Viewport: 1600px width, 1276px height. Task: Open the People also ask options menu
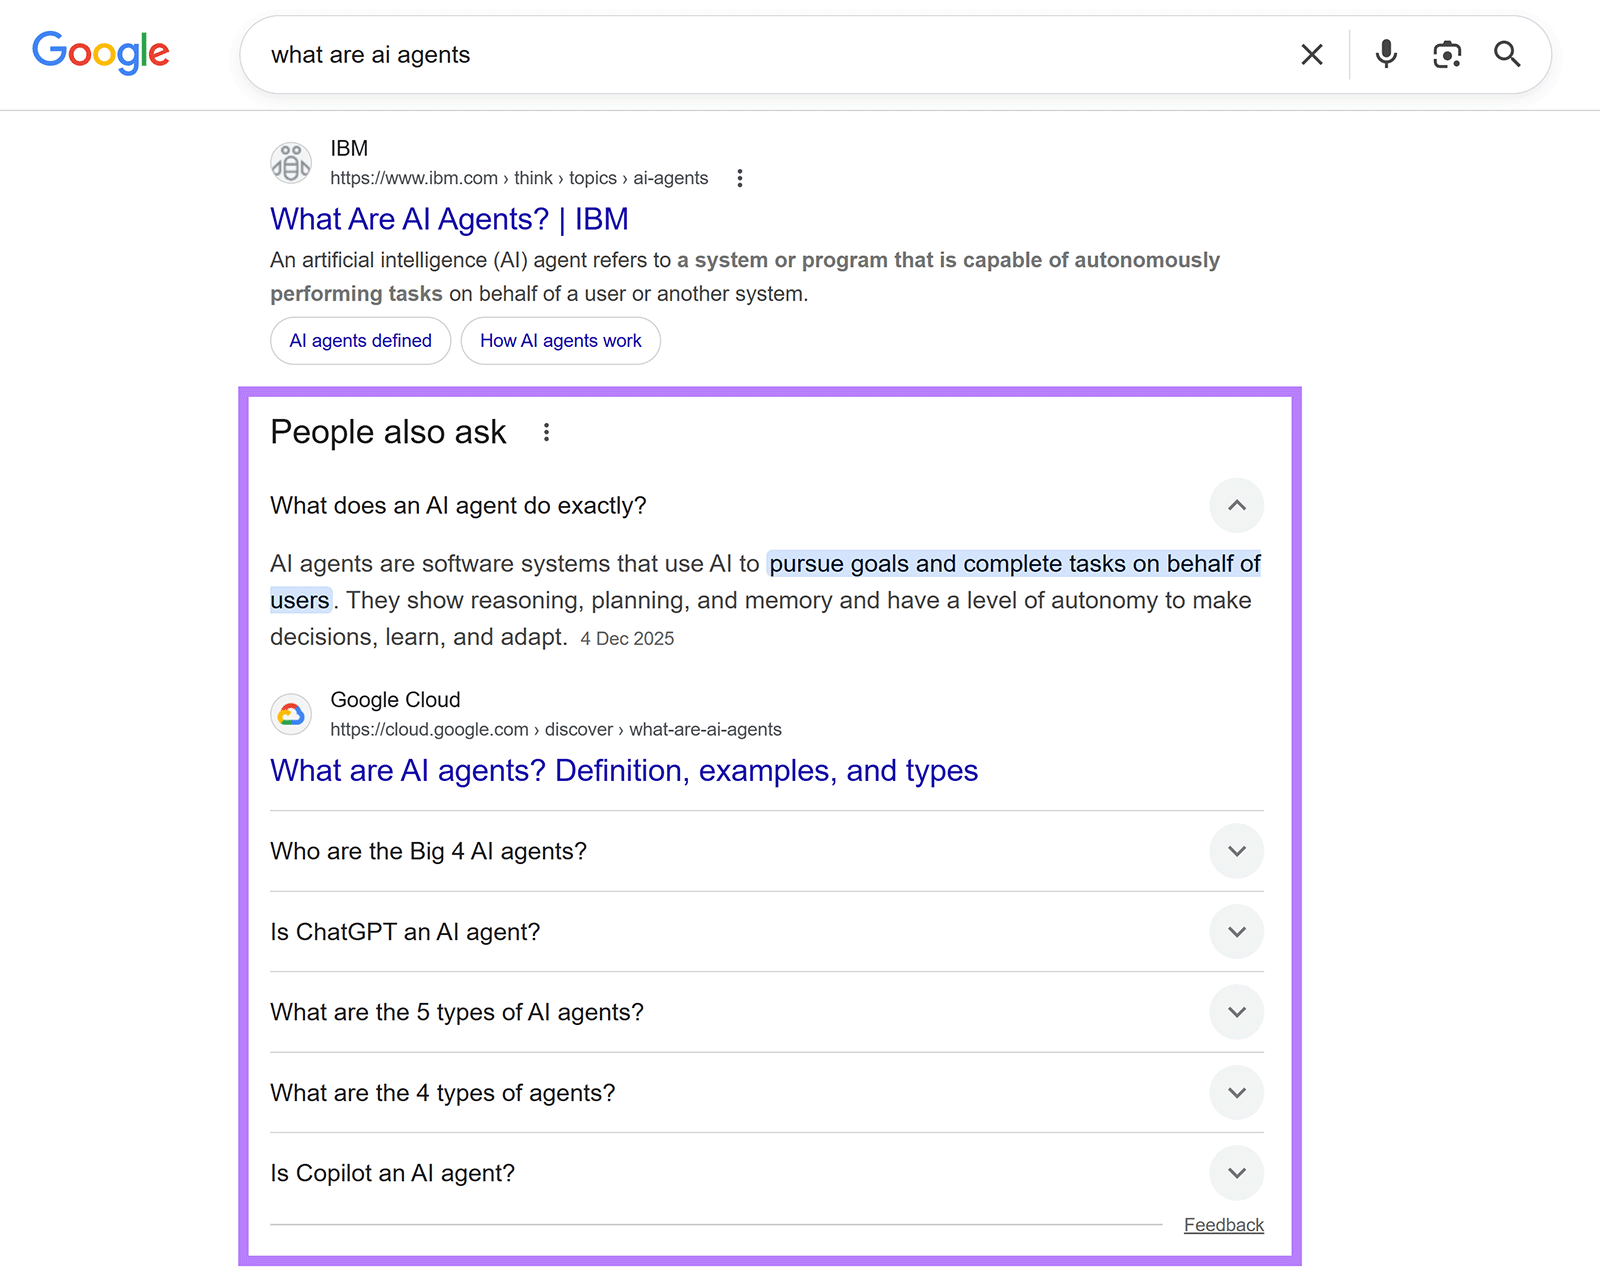click(546, 432)
